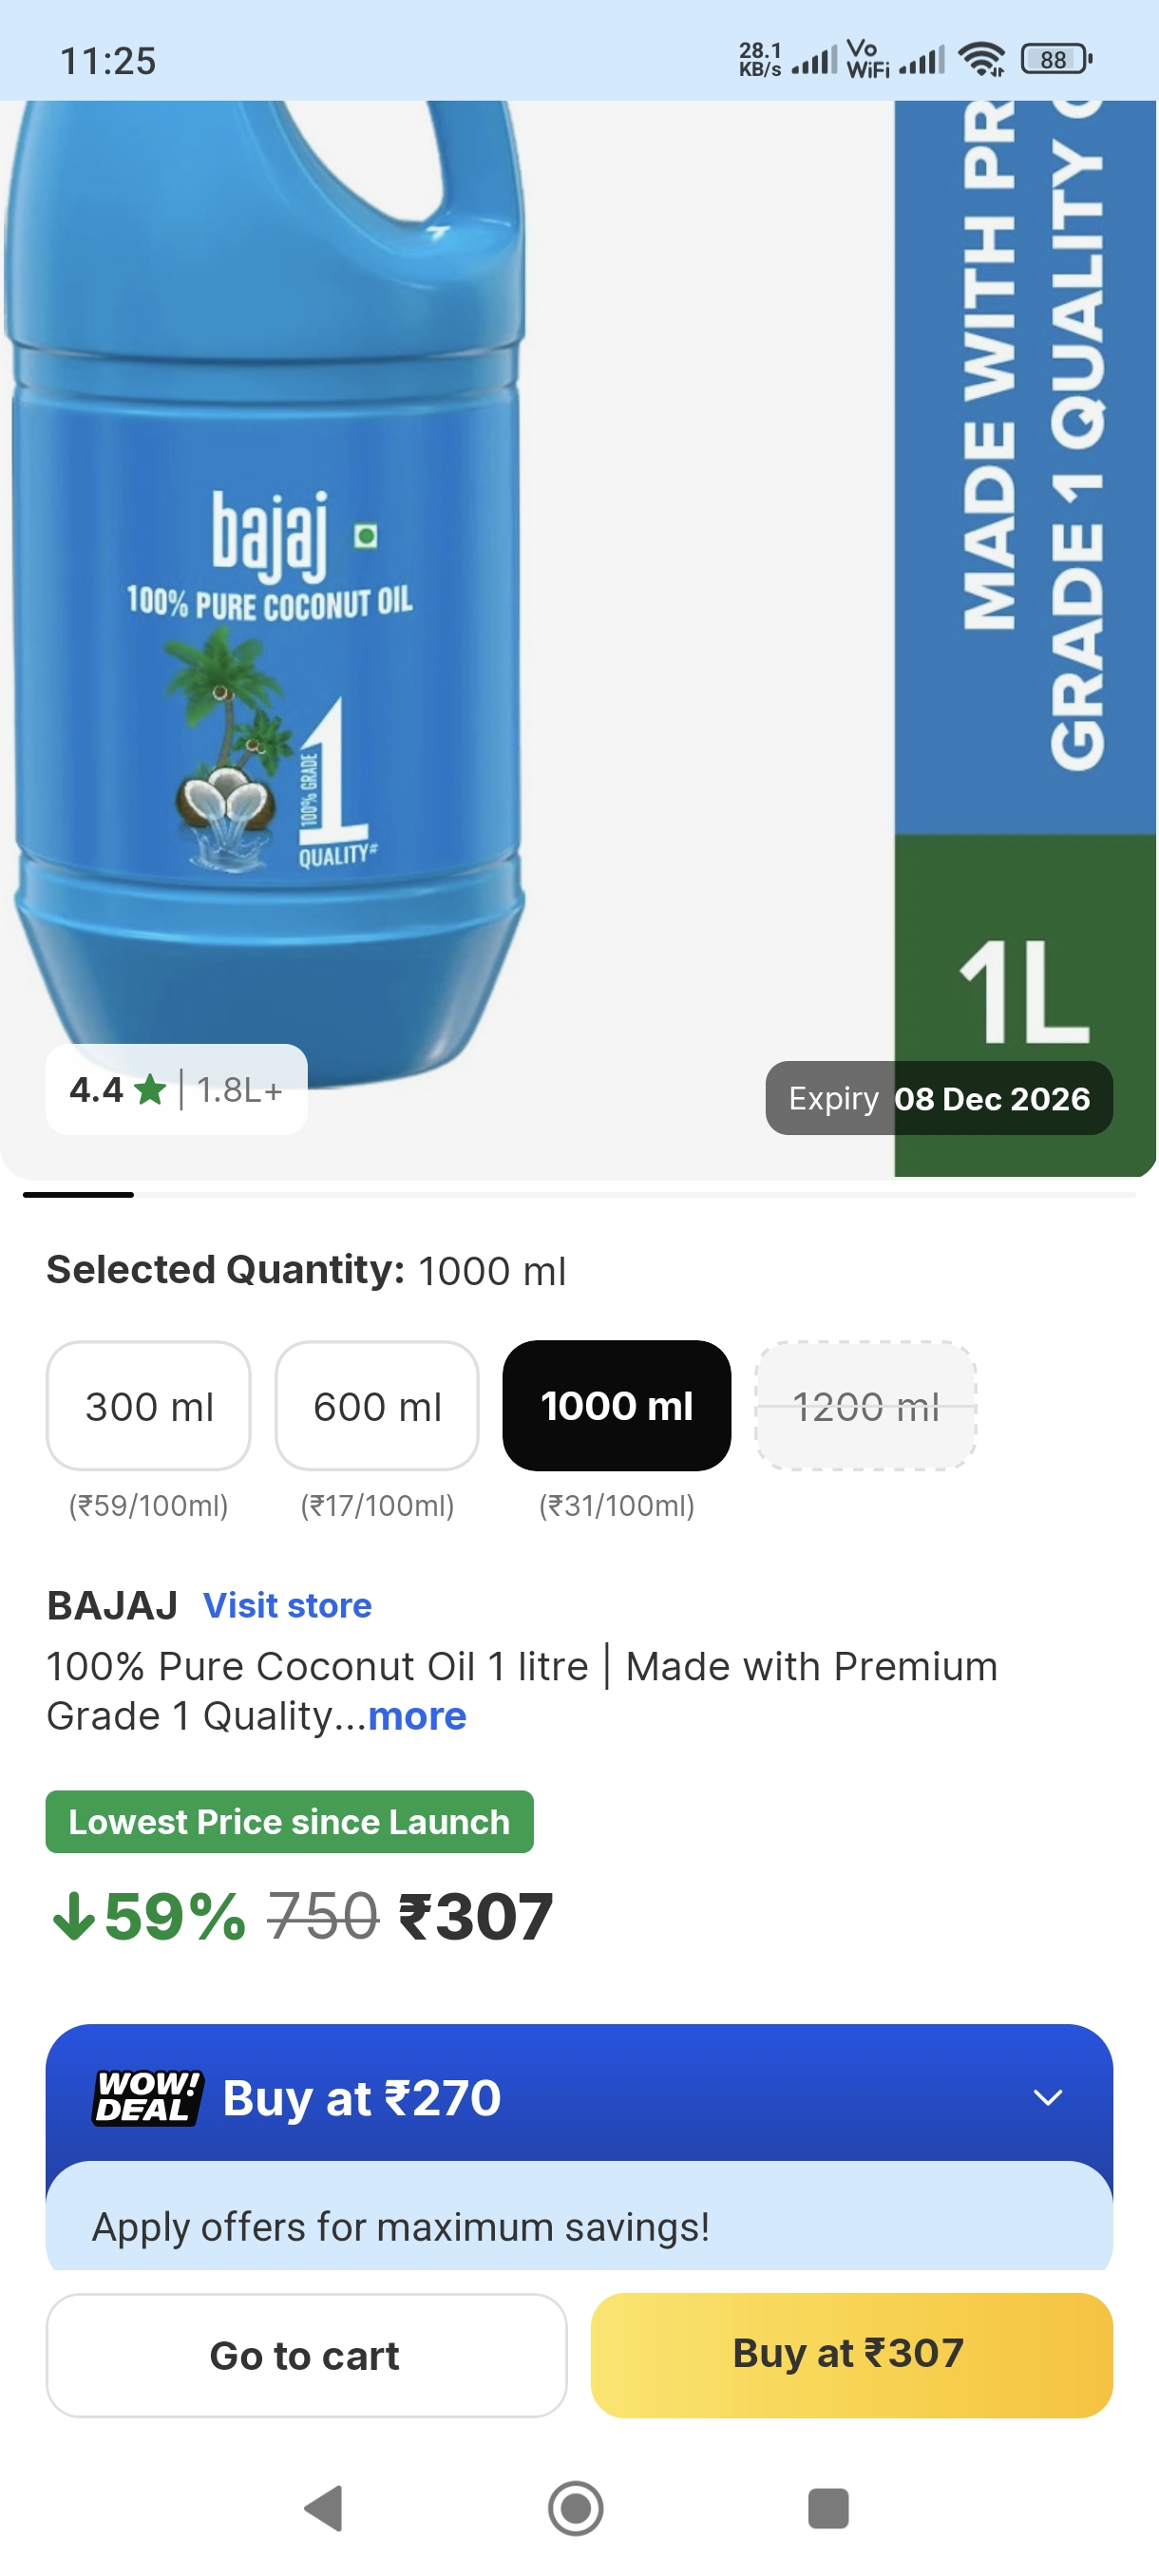Image resolution: width=1159 pixels, height=2576 pixels.
Task: Expand description with the more link
Action: tap(417, 1716)
